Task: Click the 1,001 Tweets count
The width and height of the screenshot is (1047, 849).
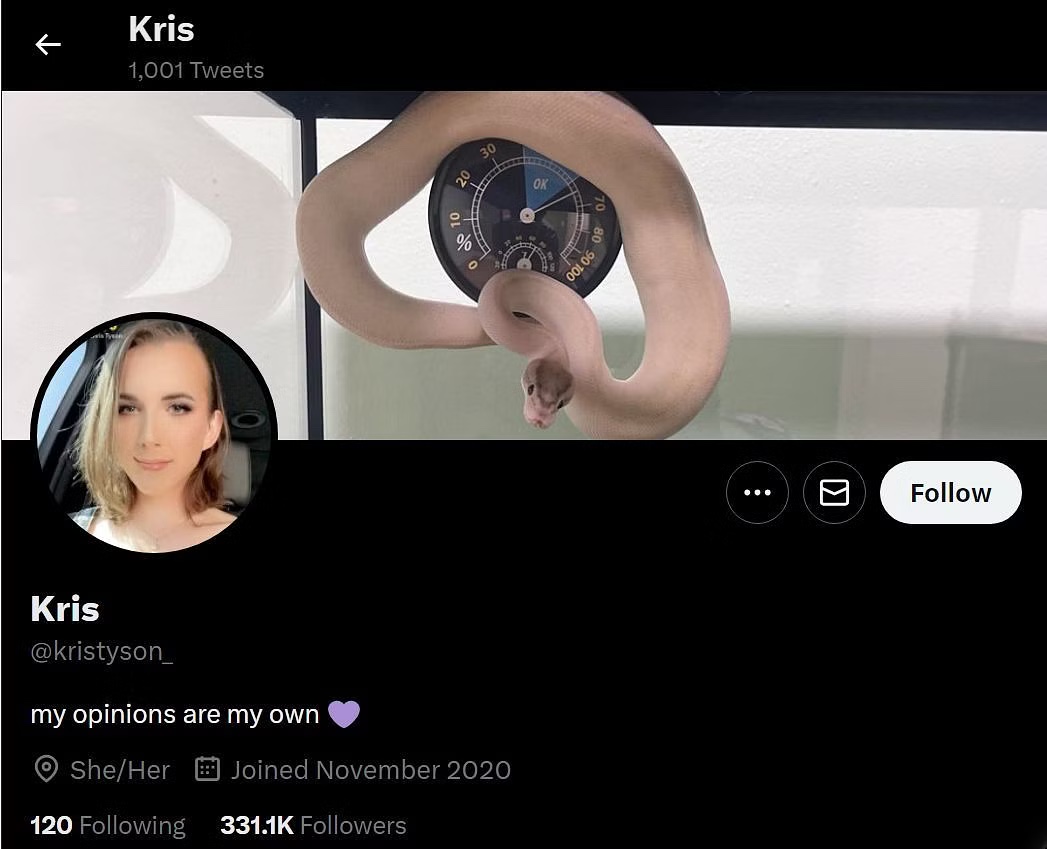Action: [196, 70]
